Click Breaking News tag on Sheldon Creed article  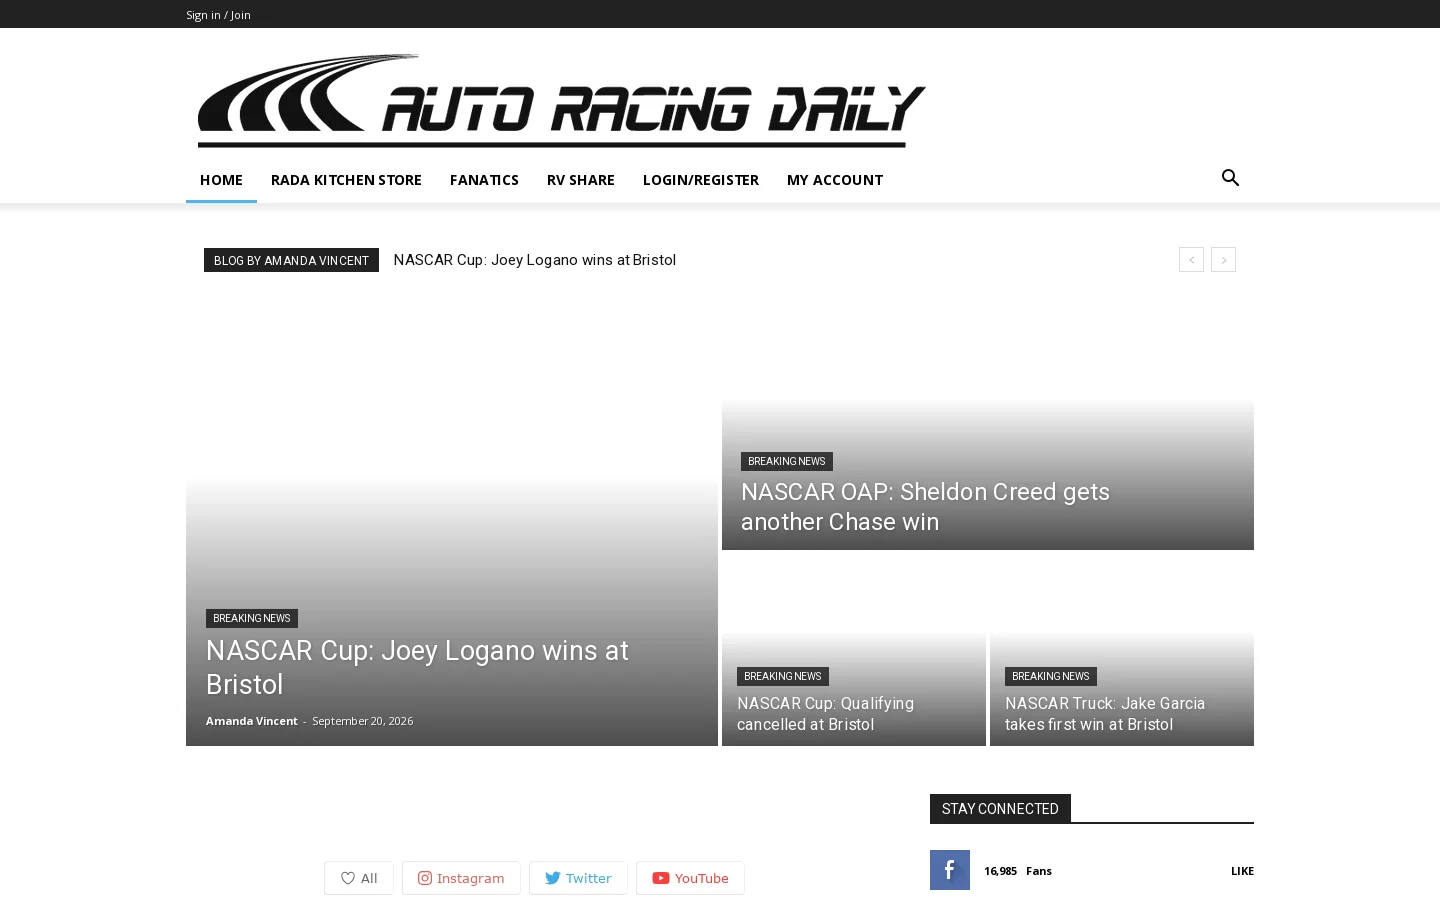787,461
